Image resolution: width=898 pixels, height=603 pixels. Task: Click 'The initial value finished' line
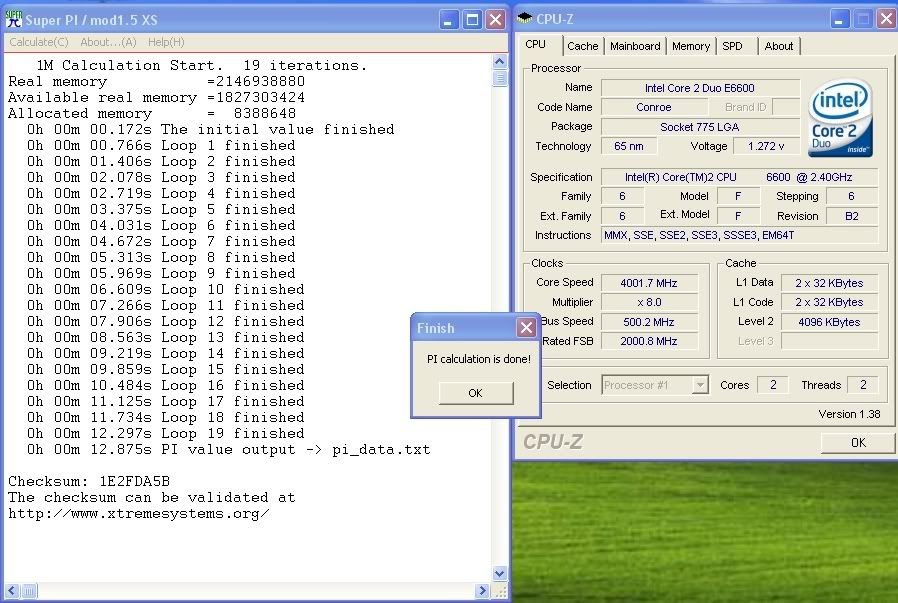(x=210, y=129)
